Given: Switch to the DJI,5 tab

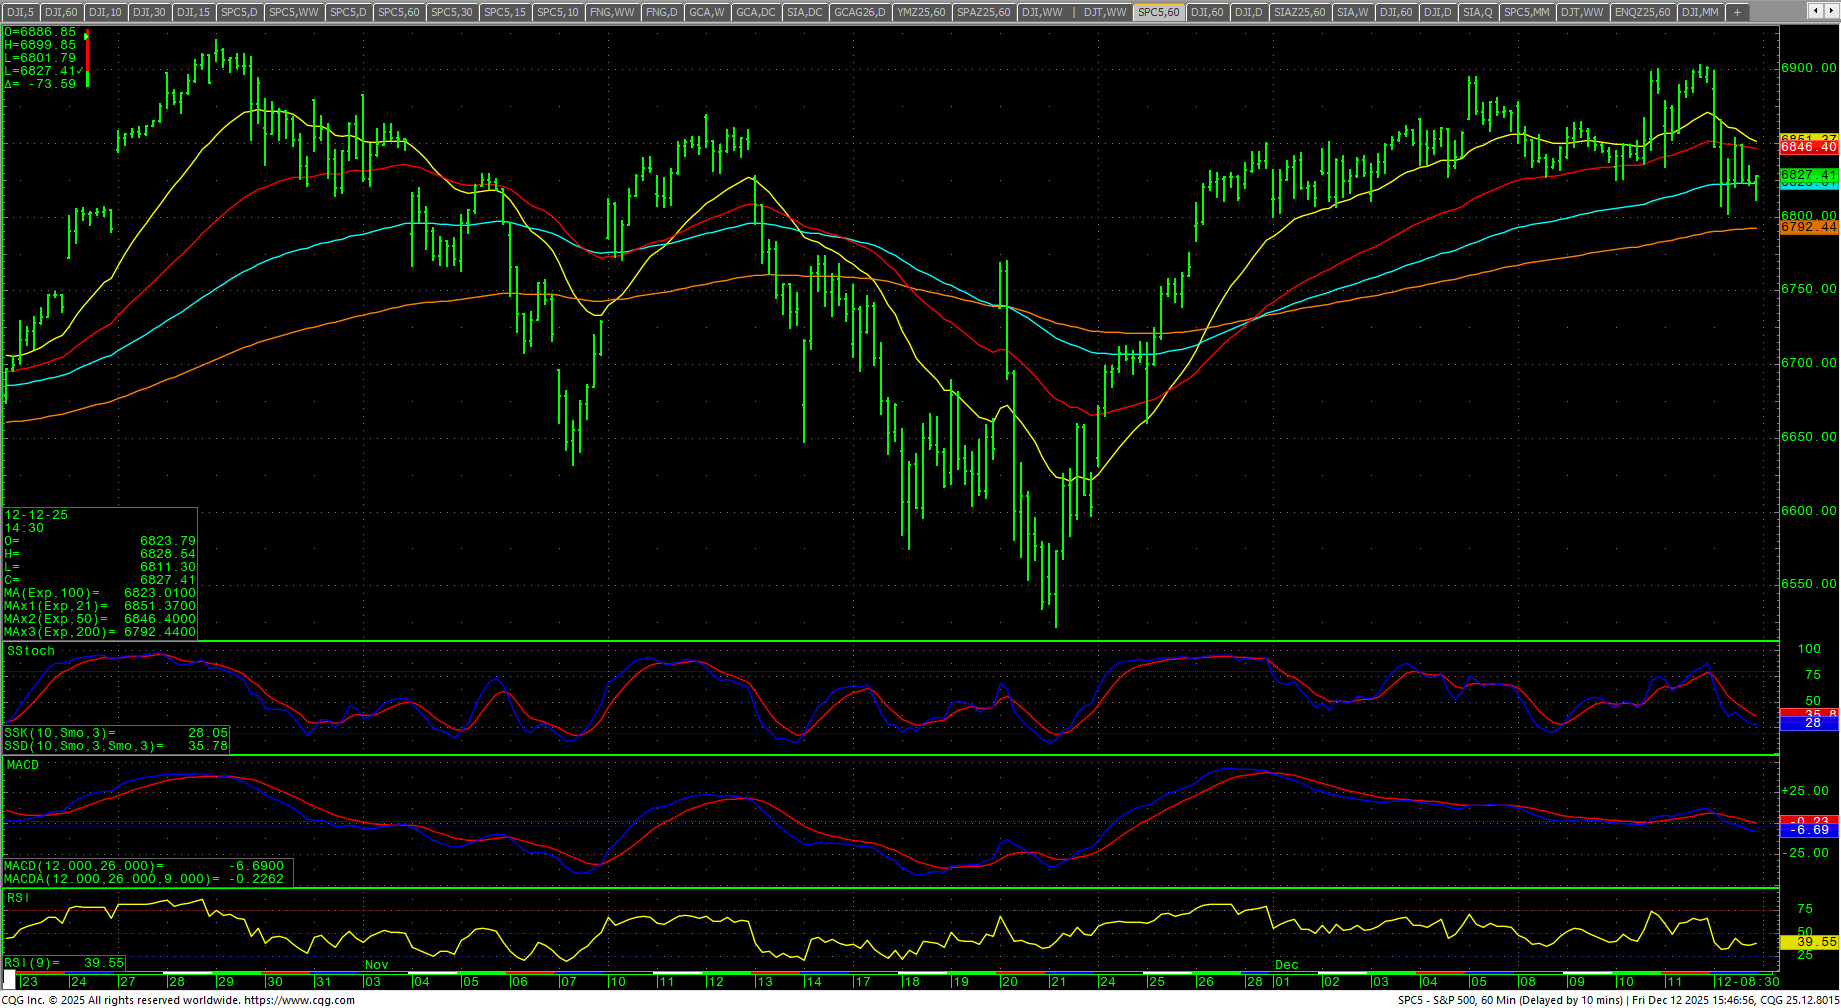Looking at the screenshot, I should click(x=20, y=12).
